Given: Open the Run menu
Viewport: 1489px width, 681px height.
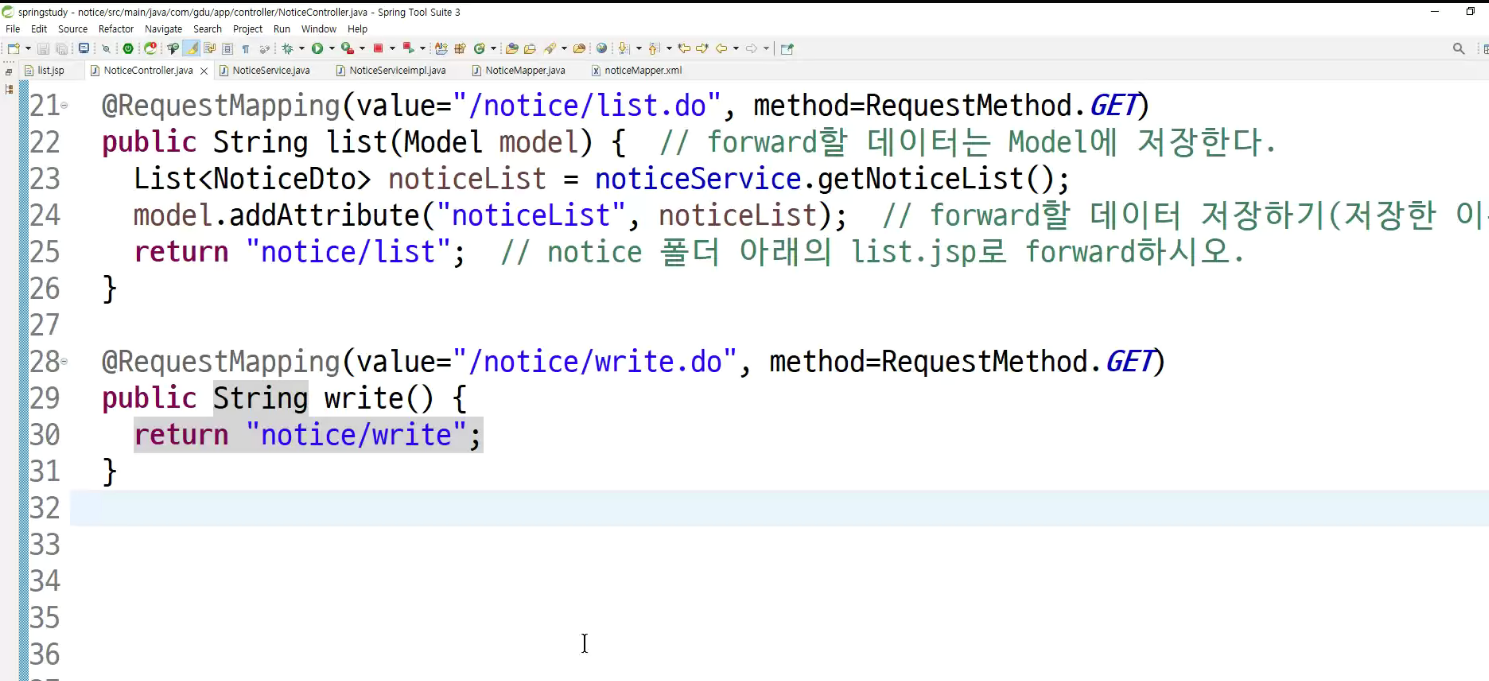Looking at the screenshot, I should click(x=282, y=29).
